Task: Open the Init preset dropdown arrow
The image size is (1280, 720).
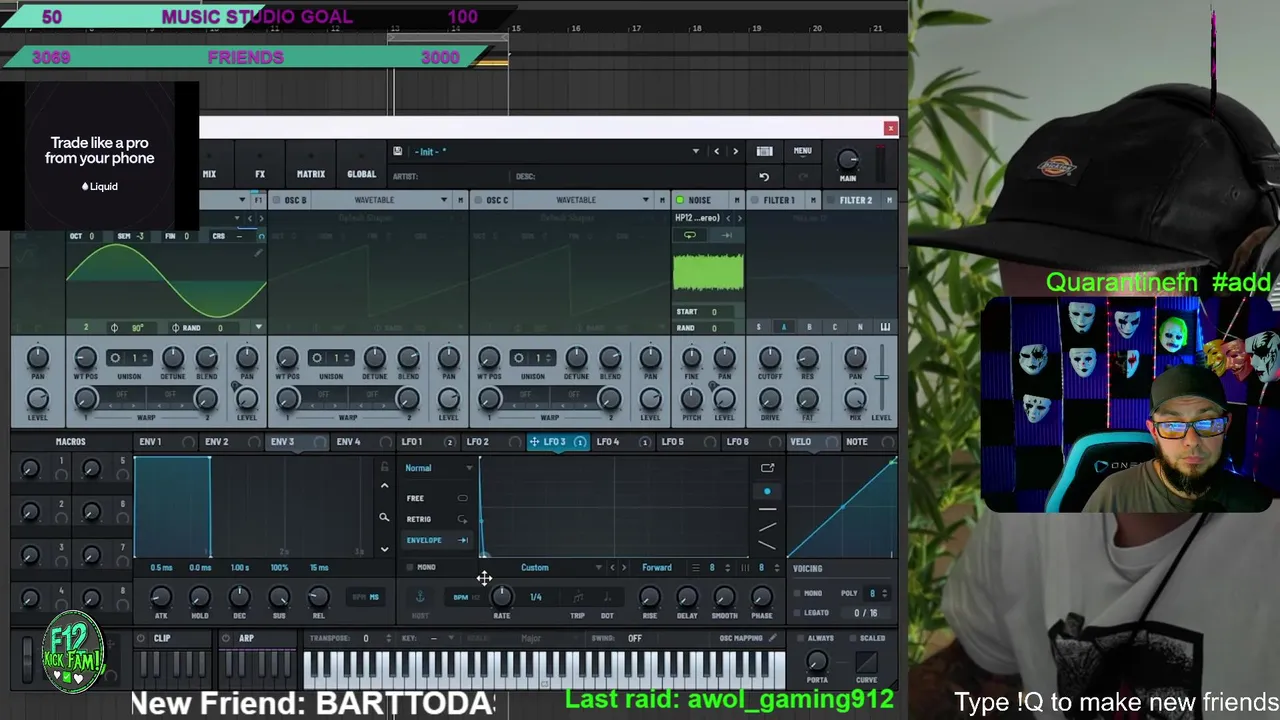Action: (696, 151)
